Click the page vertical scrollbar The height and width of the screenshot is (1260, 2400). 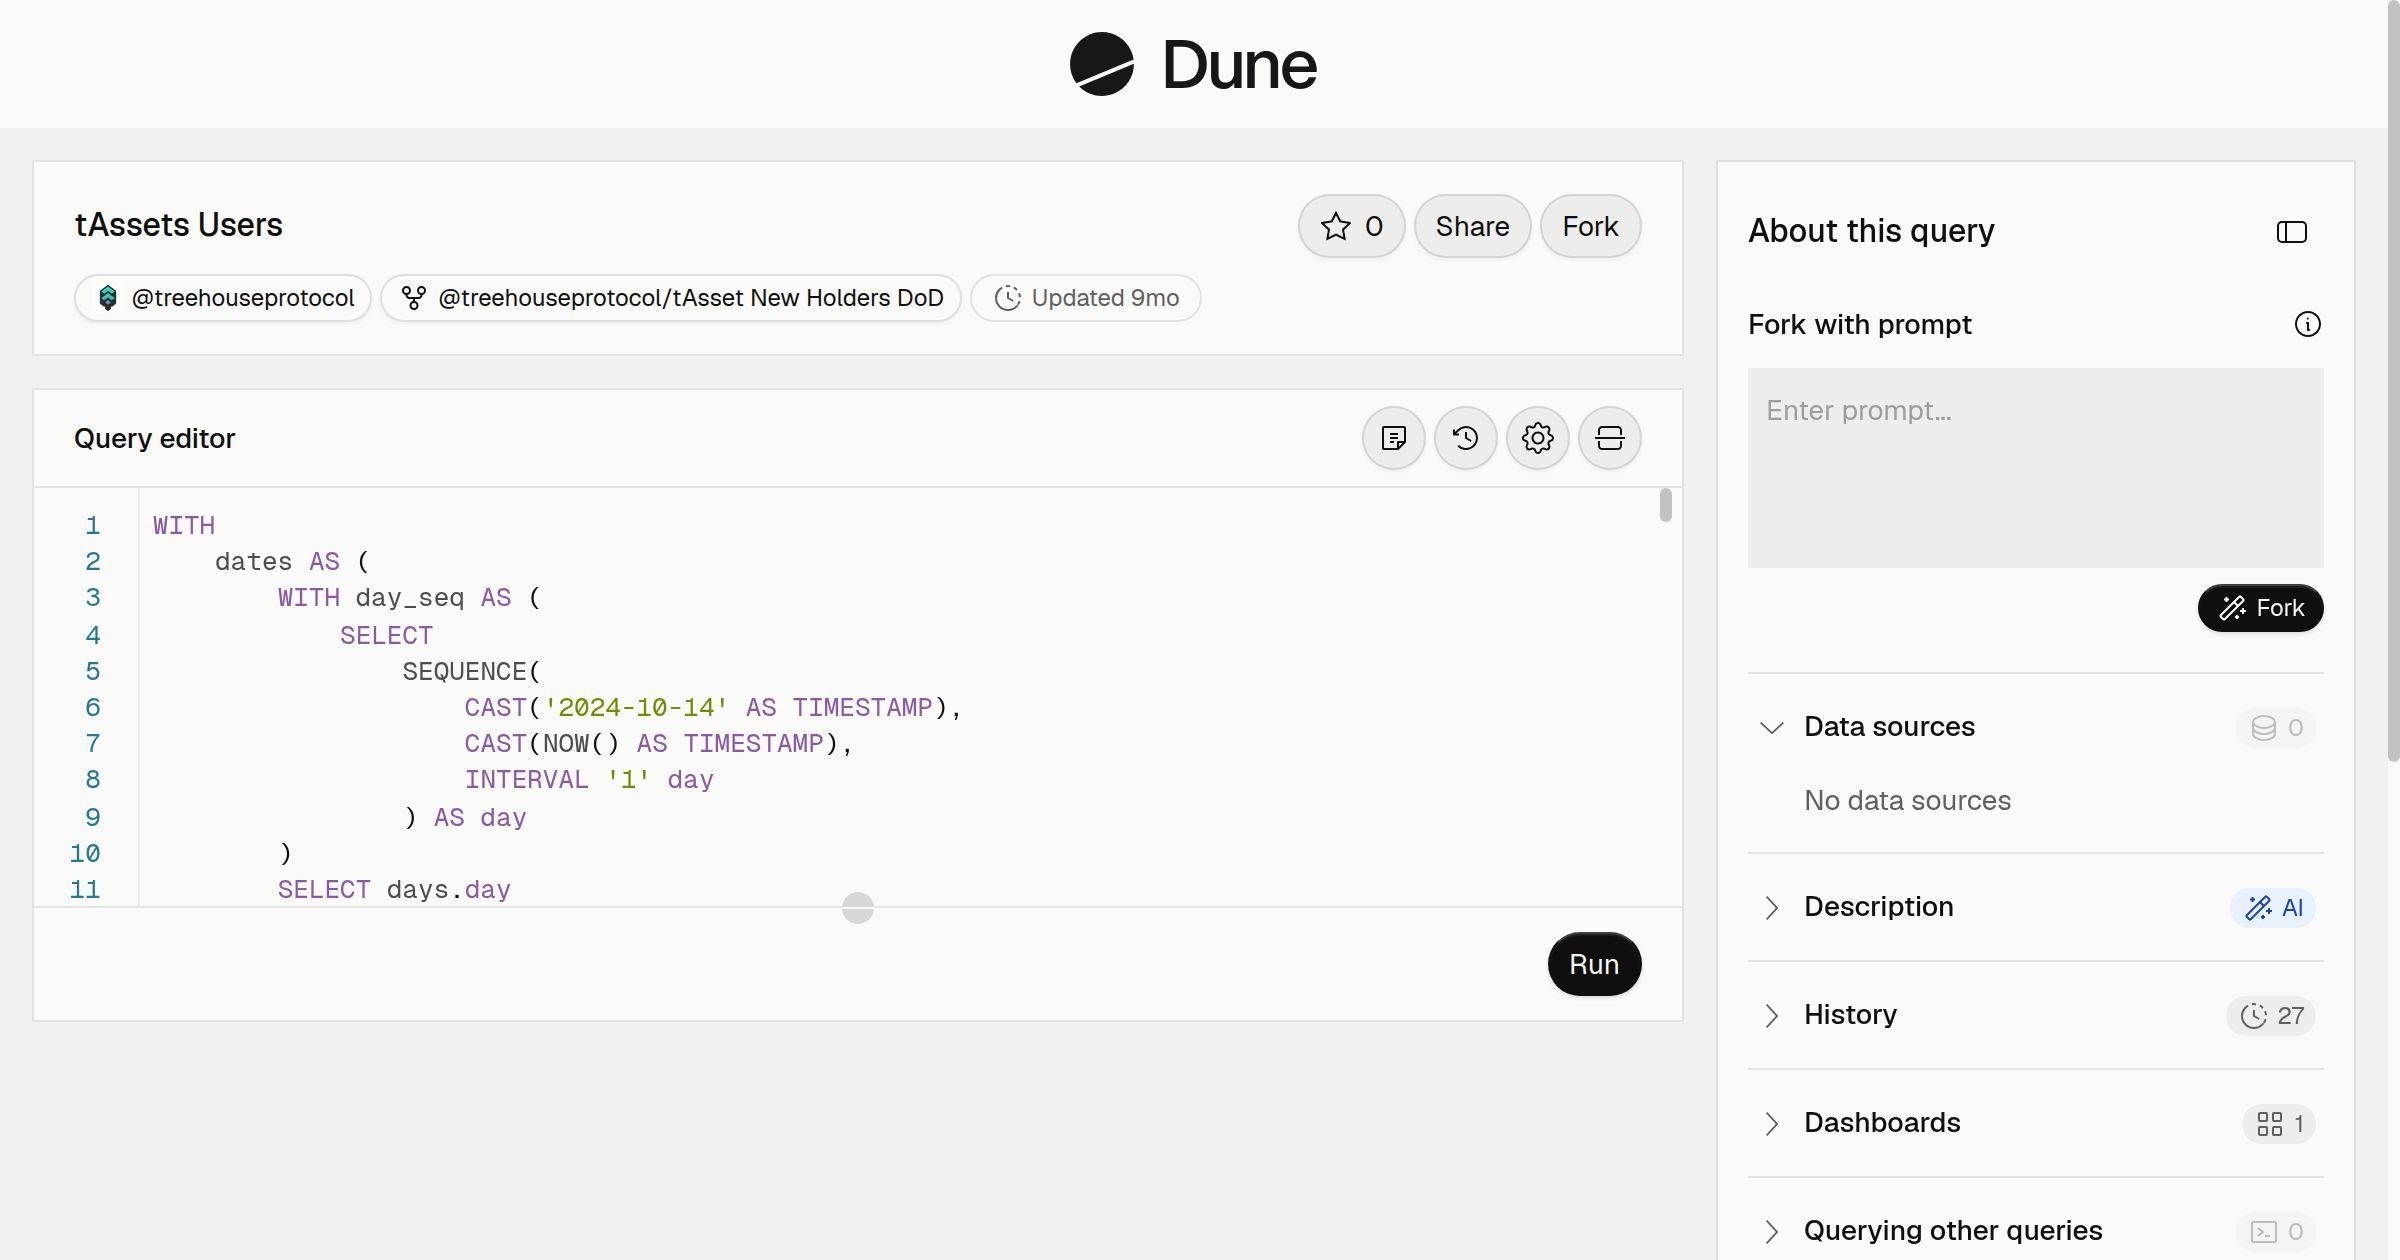[2393, 380]
